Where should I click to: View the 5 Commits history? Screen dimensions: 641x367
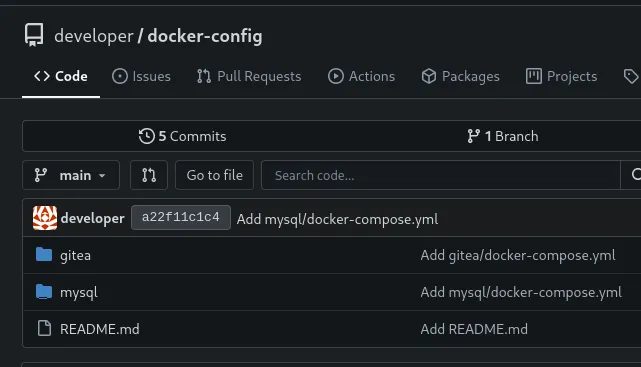tap(182, 136)
